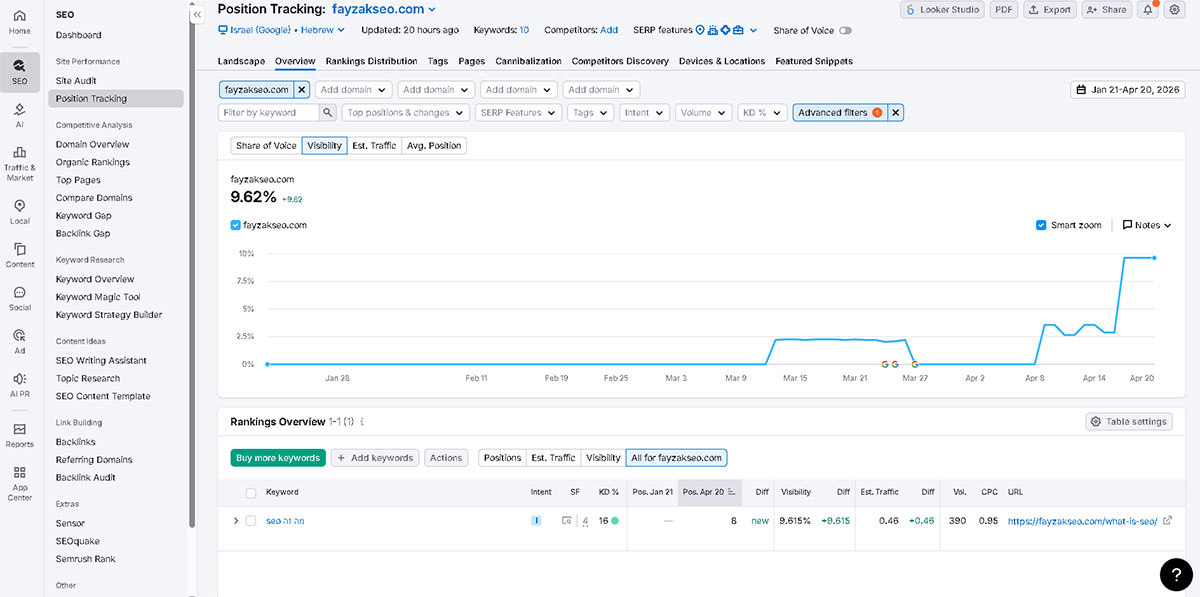Click the Intent 'I' badge in keyword row

pyautogui.click(x=536, y=521)
